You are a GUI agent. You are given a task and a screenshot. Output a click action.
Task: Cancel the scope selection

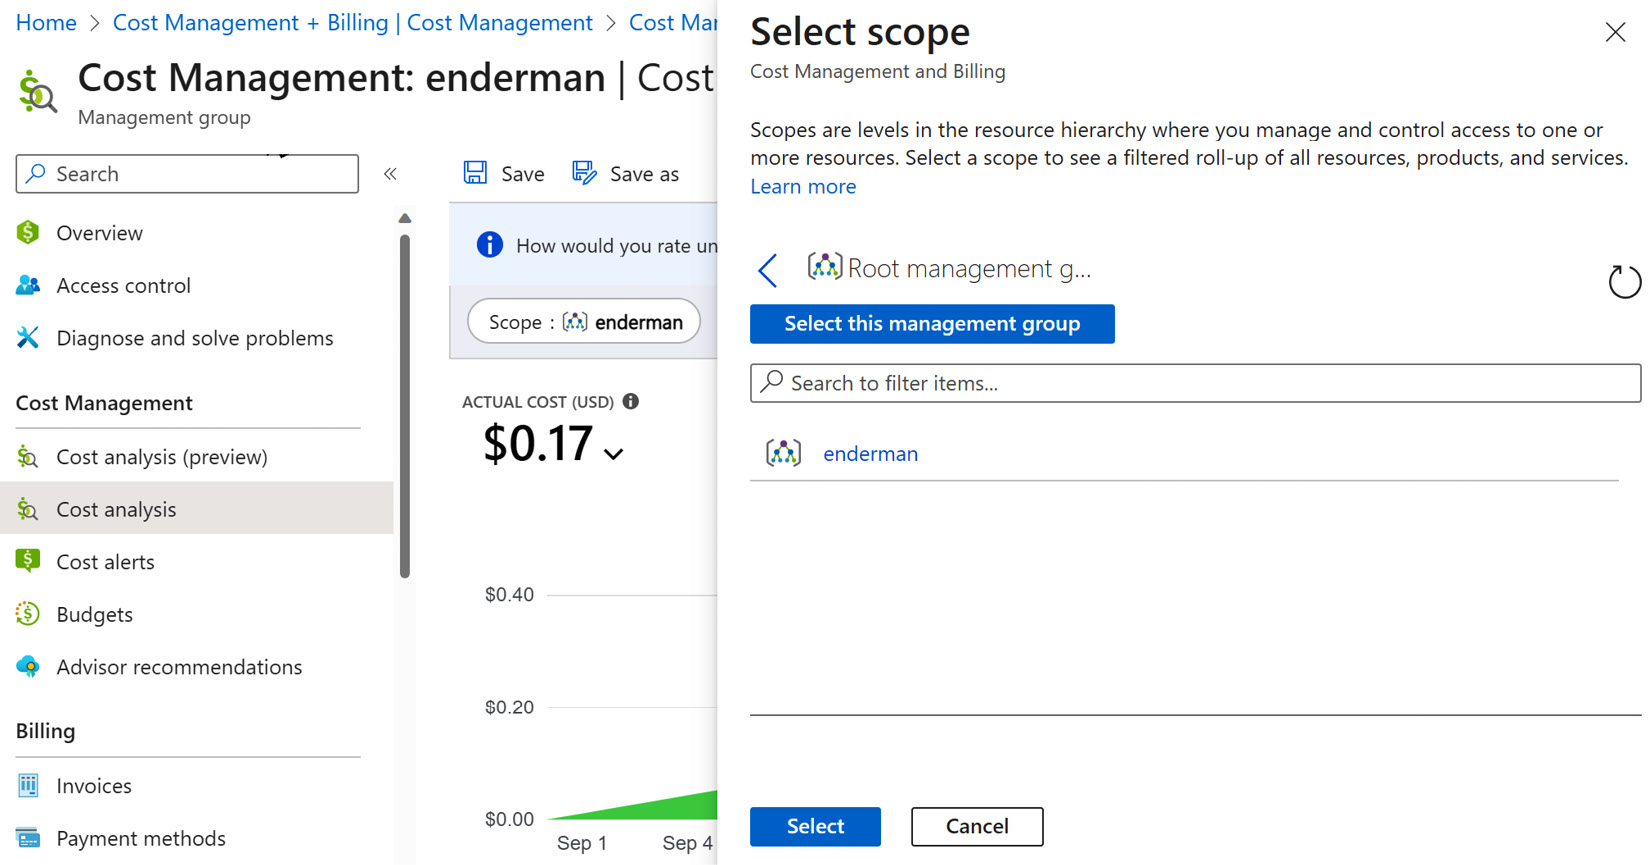[977, 827]
